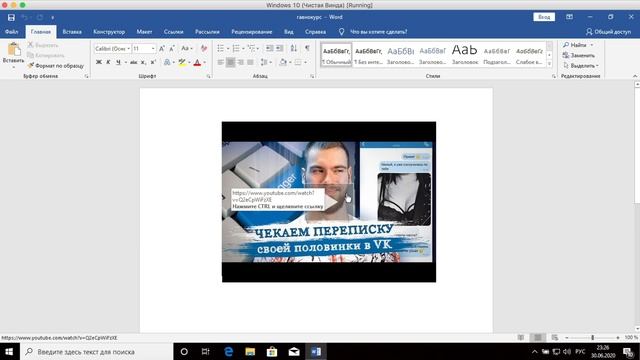Click Общий доступ share button
The image size is (640, 360).
click(608, 32)
